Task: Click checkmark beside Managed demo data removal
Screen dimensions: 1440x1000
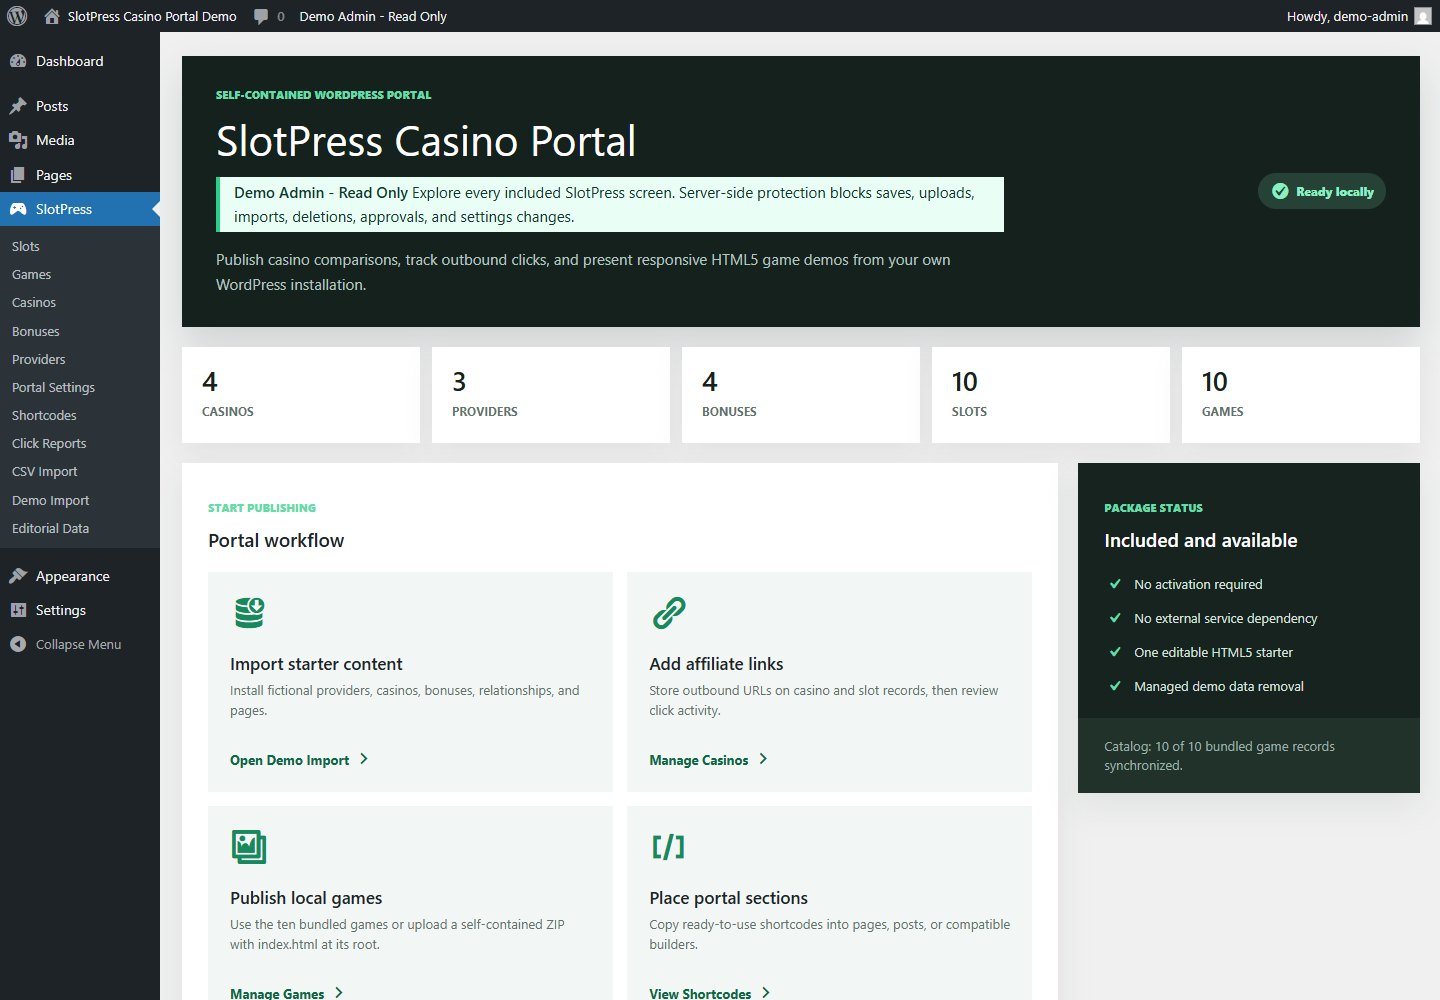Action: [1115, 686]
